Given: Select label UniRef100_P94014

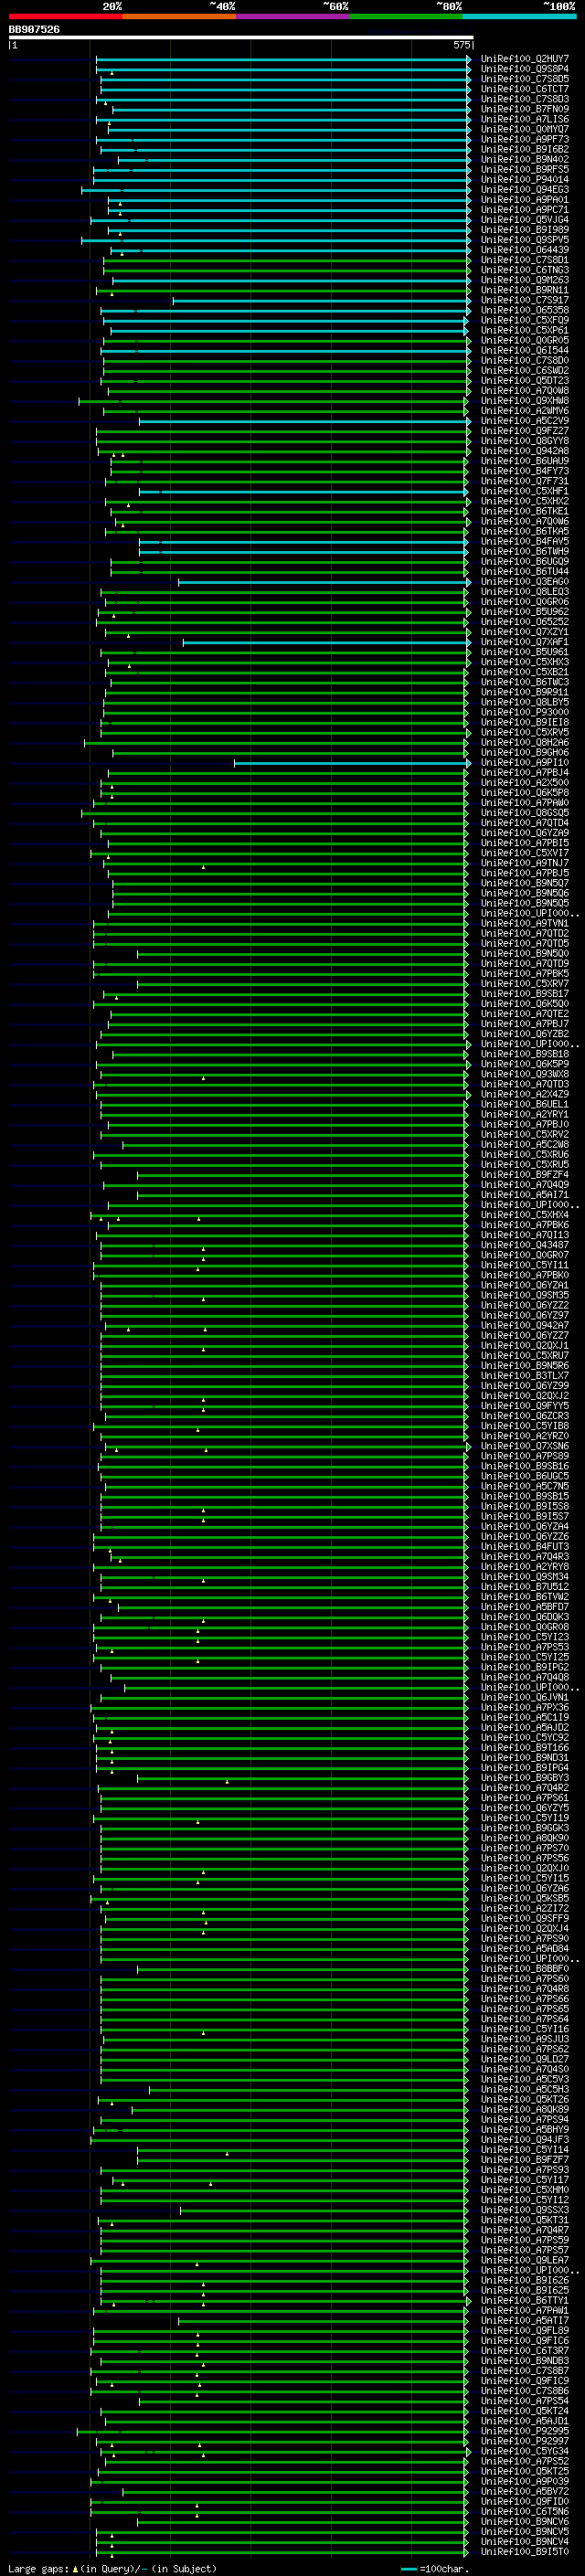Looking at the screenshot, I should coord(524,179).
